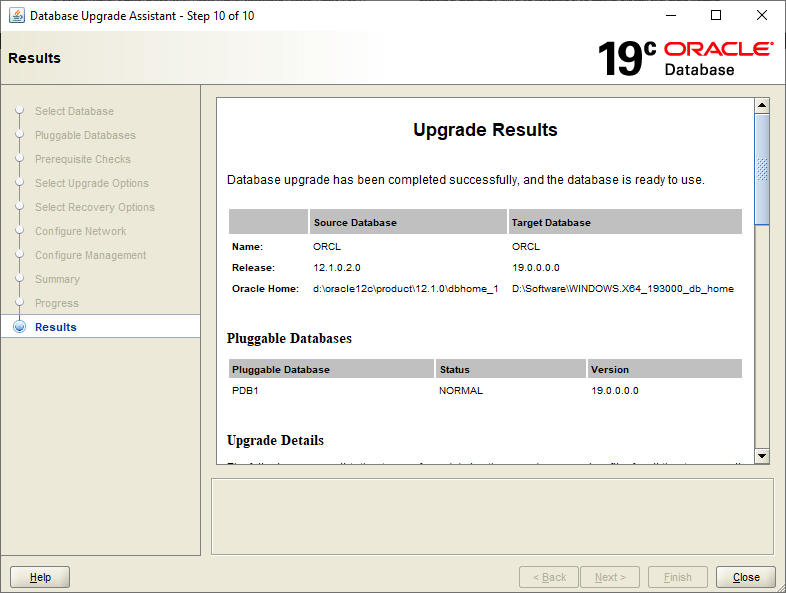Click target release value 19.0.0.0.0 in Release row

(x=536, y=268)
